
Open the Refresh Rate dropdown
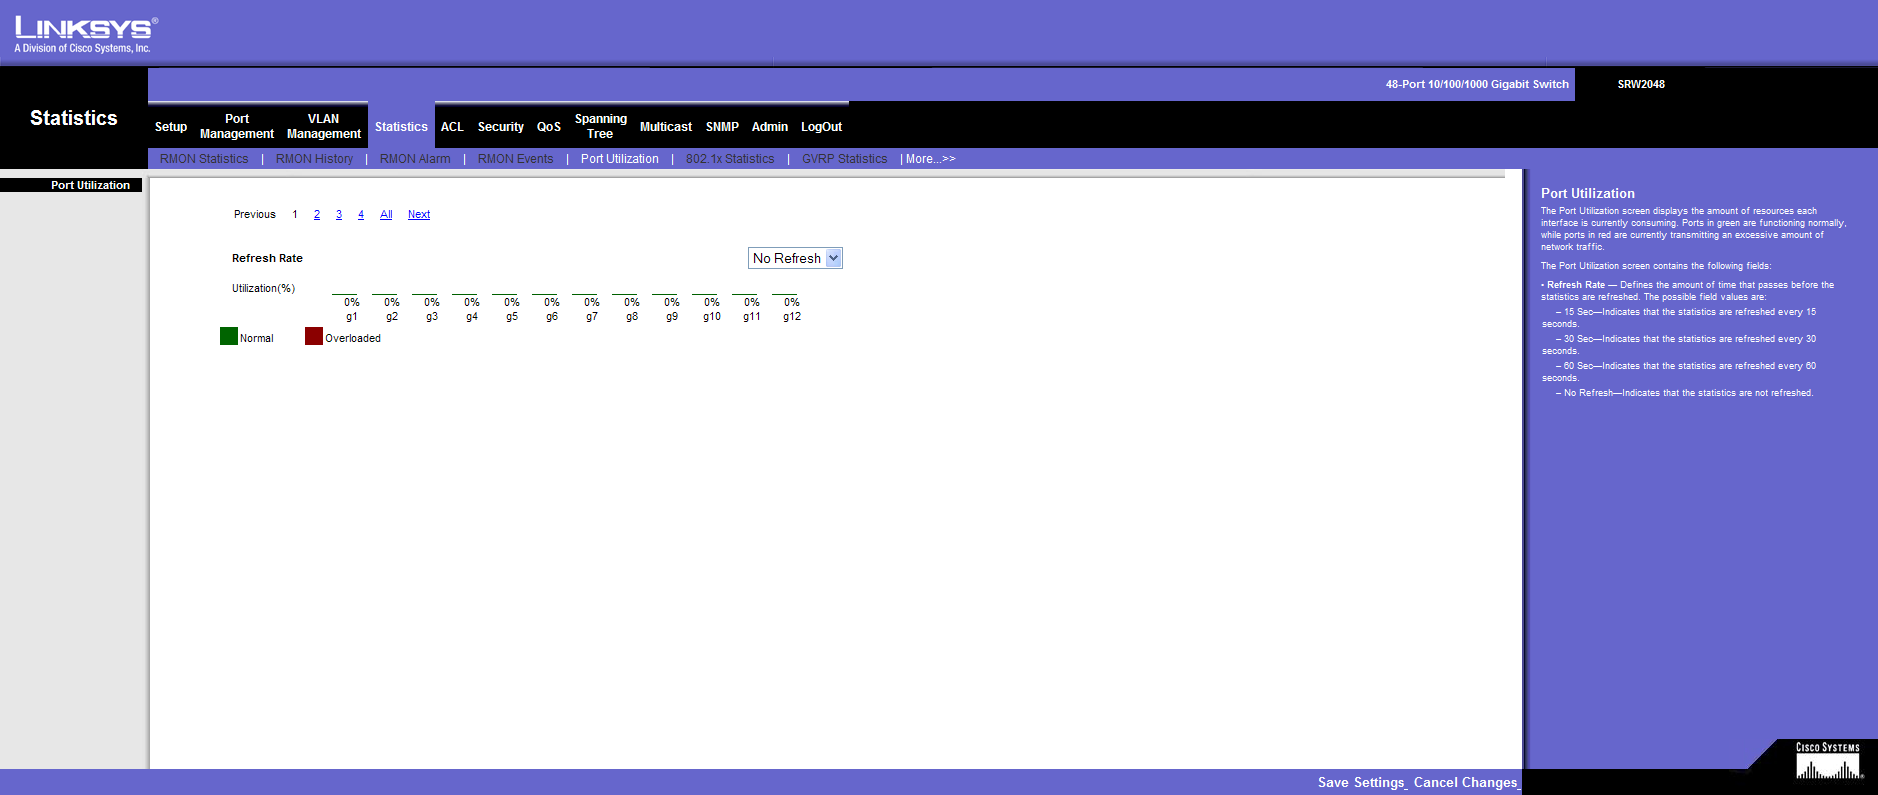coord(796,258)
